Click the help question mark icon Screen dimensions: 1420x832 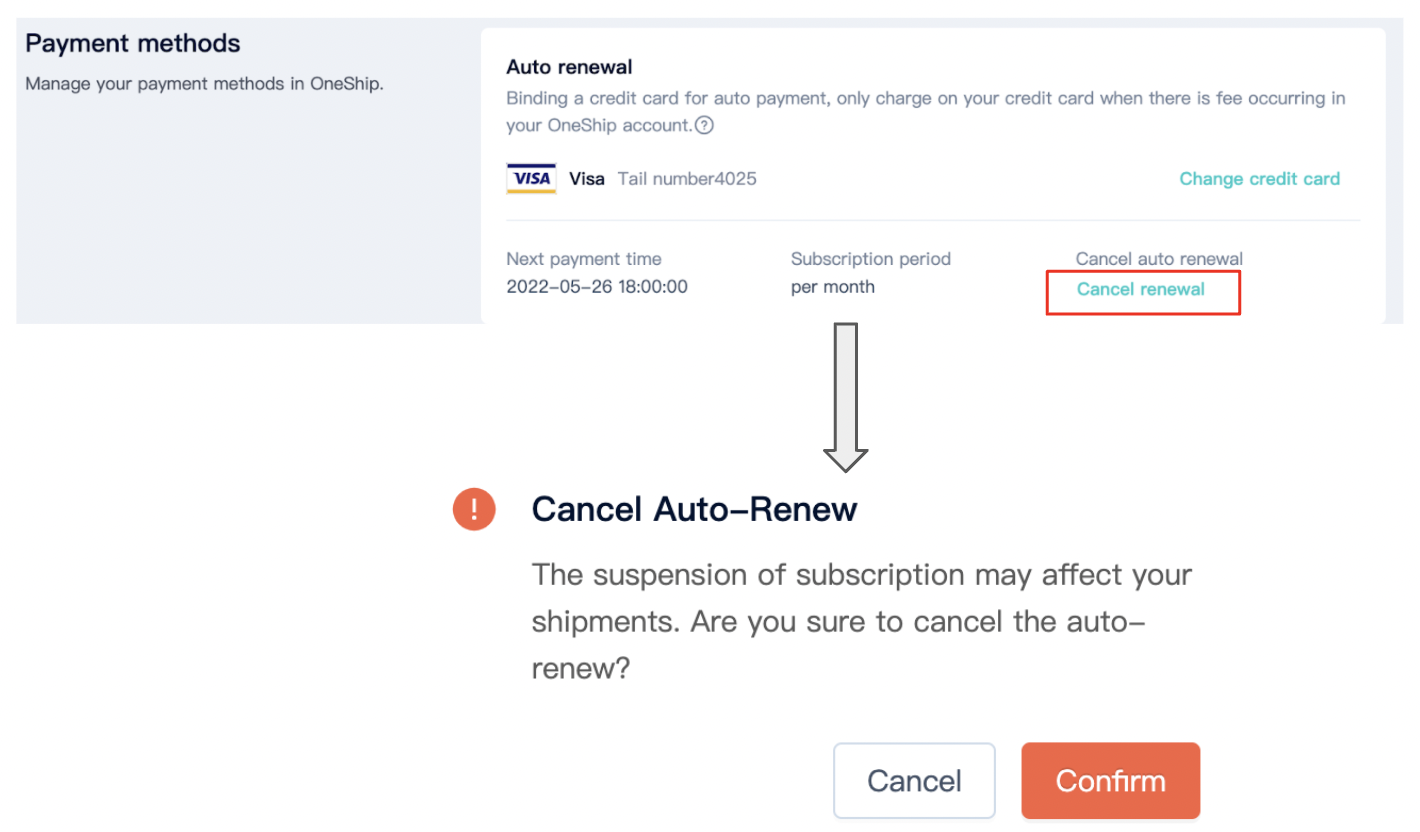(704, 126)
